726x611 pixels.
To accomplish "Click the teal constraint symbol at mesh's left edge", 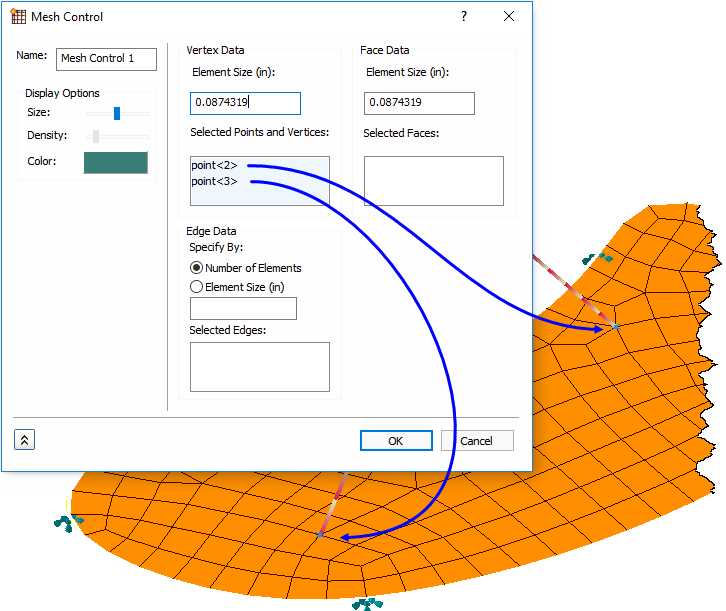I will pos(69,523).
